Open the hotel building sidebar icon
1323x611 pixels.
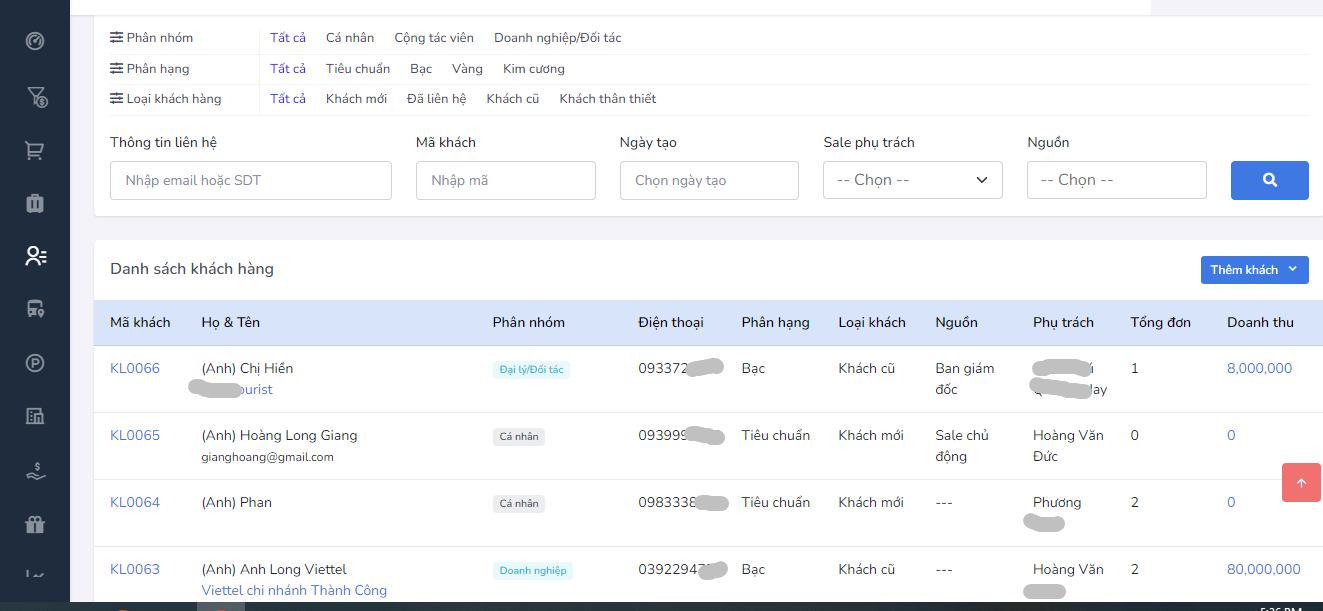coord(35,416)
